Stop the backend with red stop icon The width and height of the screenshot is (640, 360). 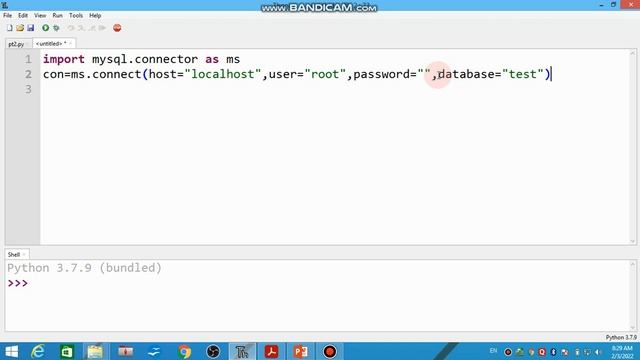pyautogui.click(x=117, y=28)
